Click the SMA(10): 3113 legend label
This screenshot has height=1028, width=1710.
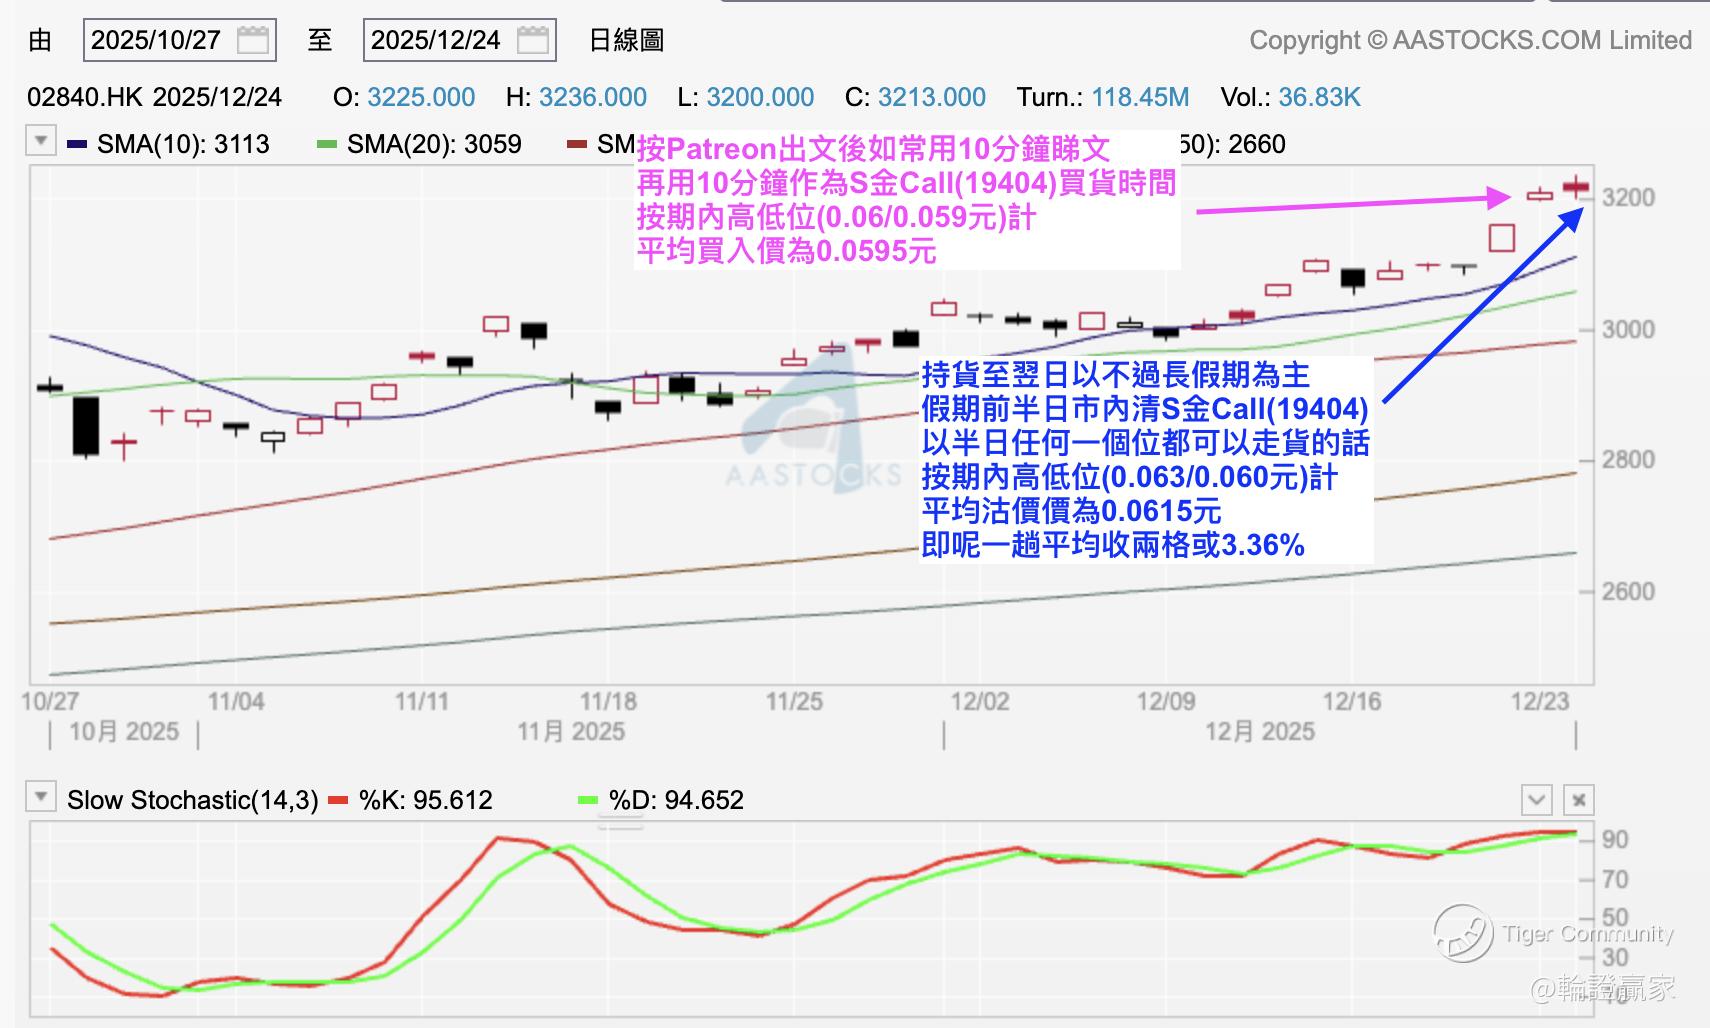coord(183,144)
